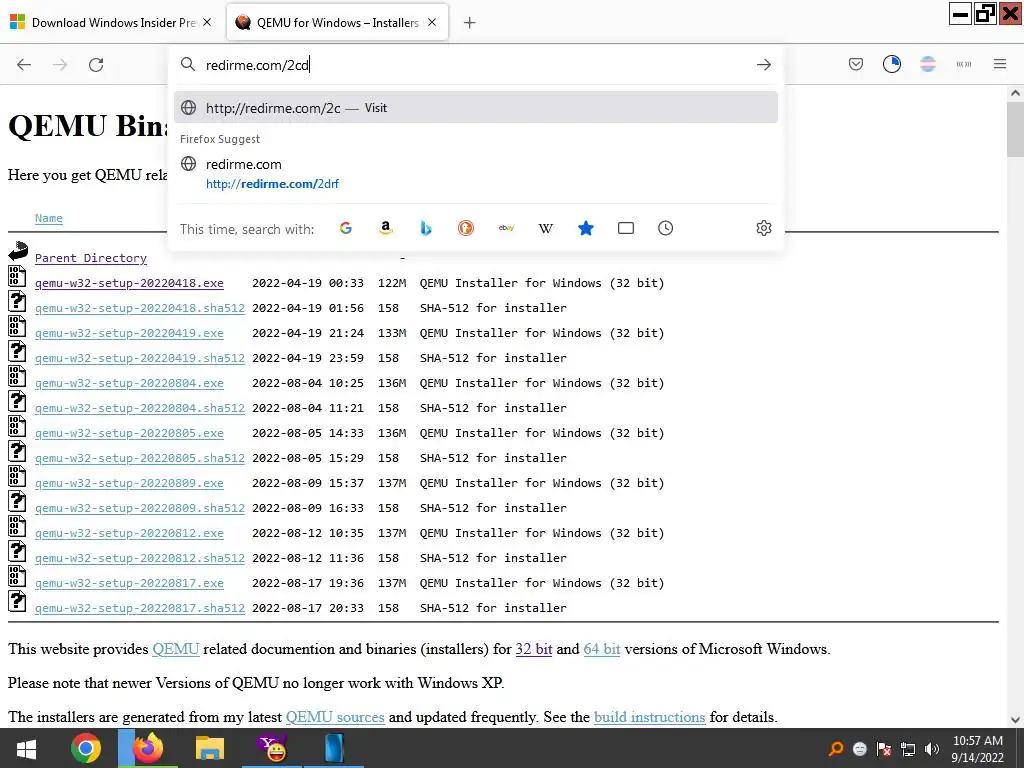Search this time with DuckDuckGo
This screenshot has height=768, width=1024.
[466, 228]
